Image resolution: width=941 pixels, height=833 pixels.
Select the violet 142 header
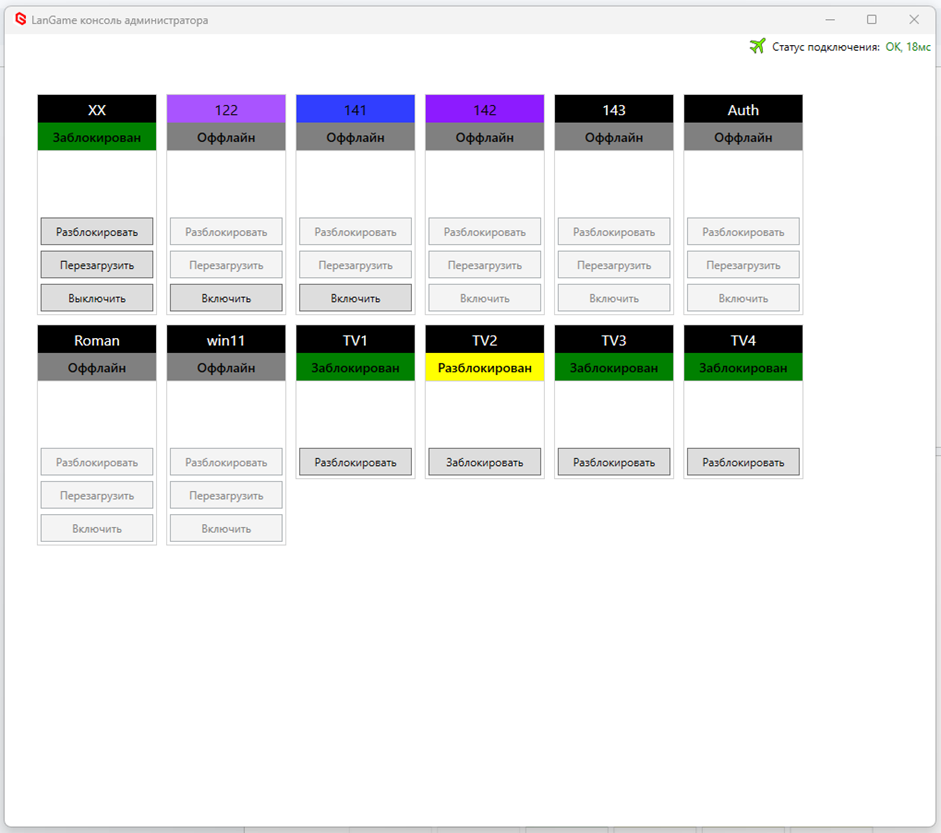click(485, 110)
